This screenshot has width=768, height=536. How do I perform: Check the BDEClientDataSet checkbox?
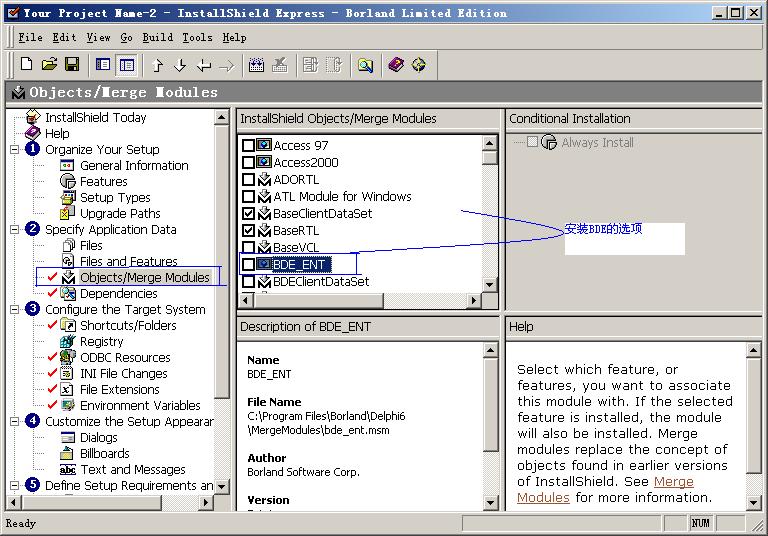[x=248, y=282]
